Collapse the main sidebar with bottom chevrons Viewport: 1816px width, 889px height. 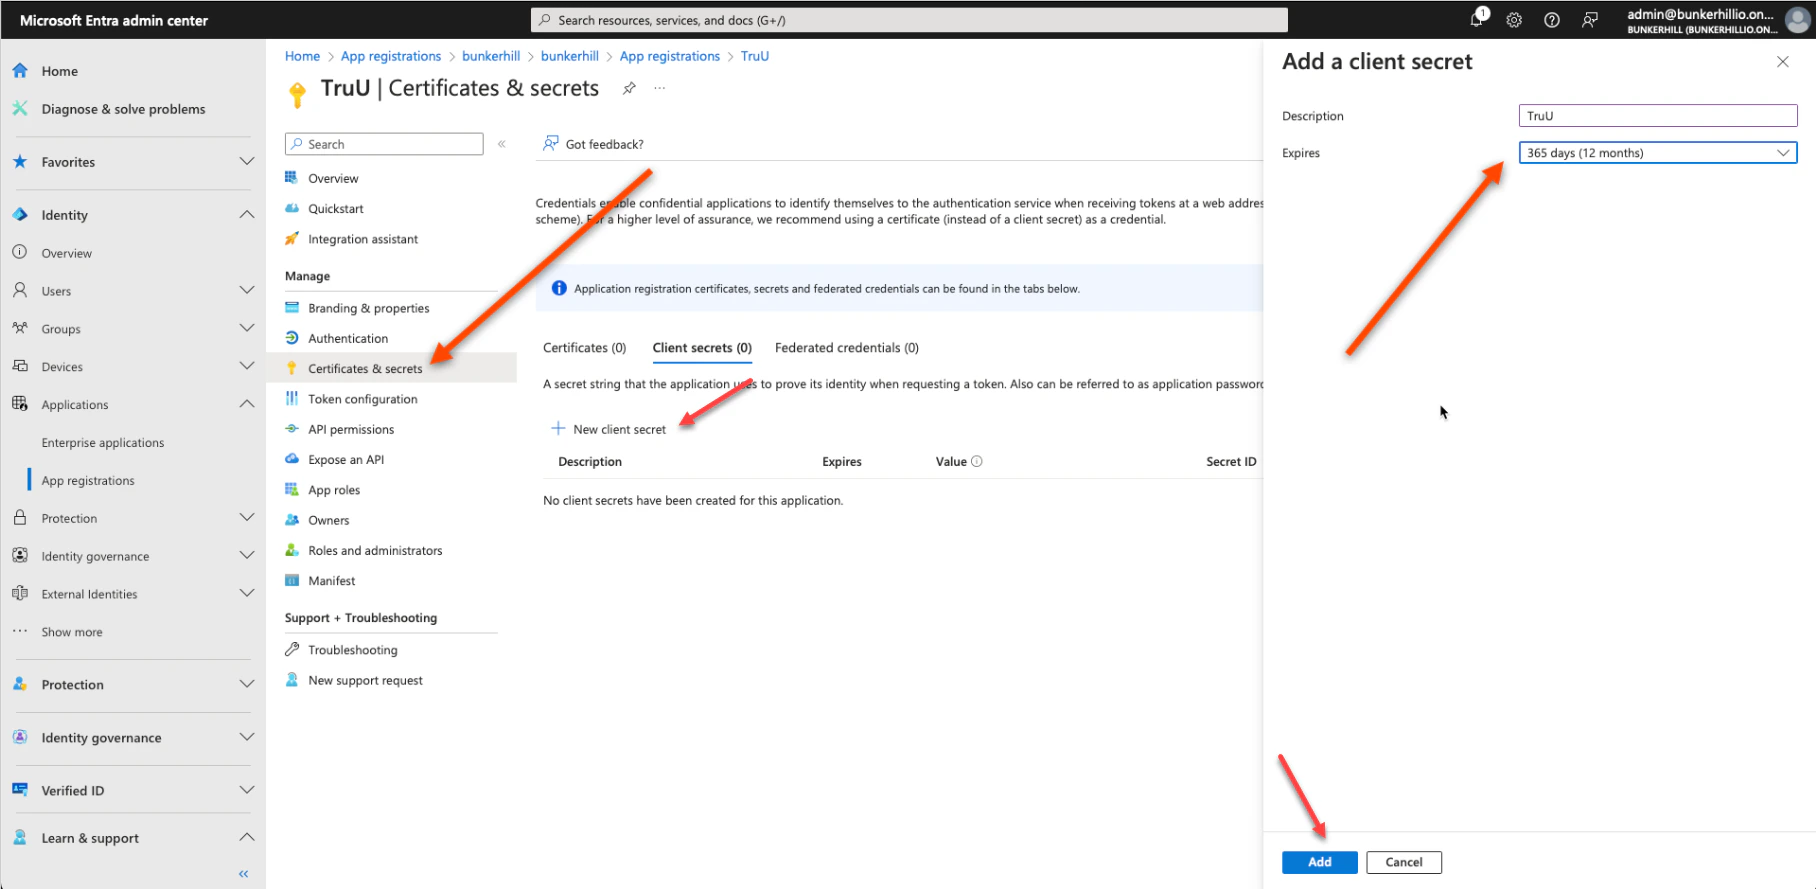[244, 874]
